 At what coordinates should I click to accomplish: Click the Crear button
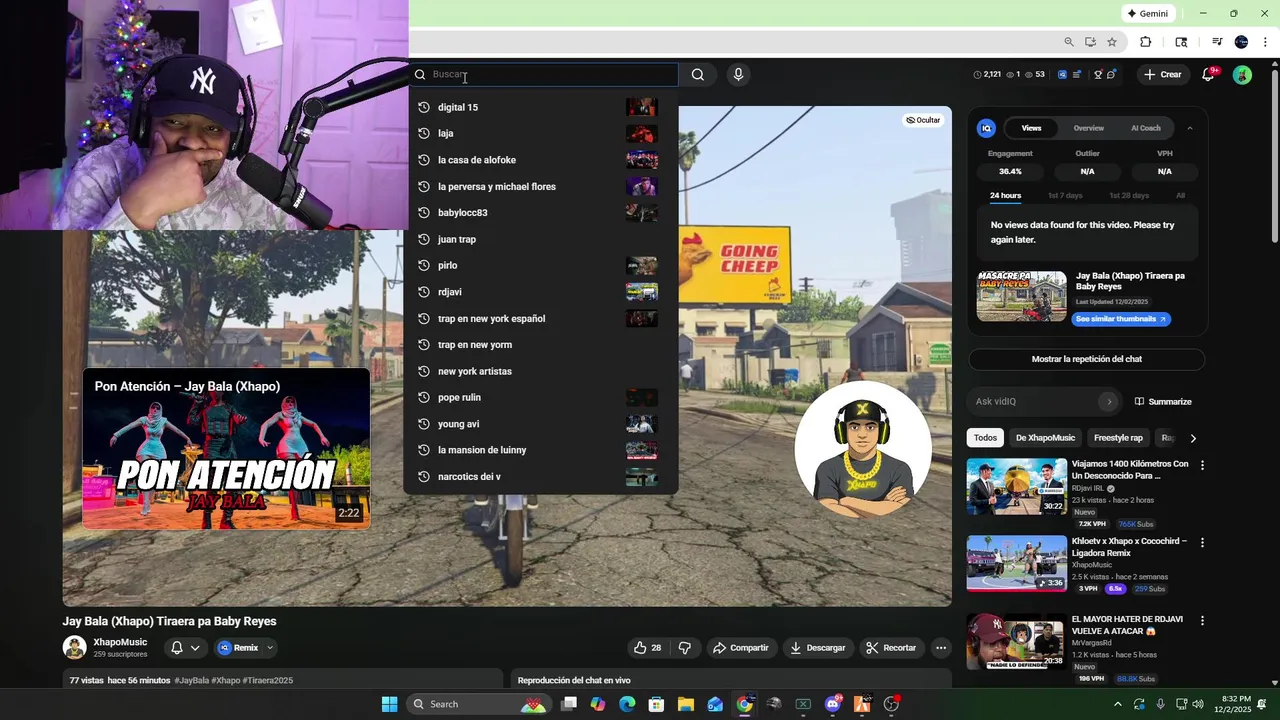click(x=1162, y=74)
